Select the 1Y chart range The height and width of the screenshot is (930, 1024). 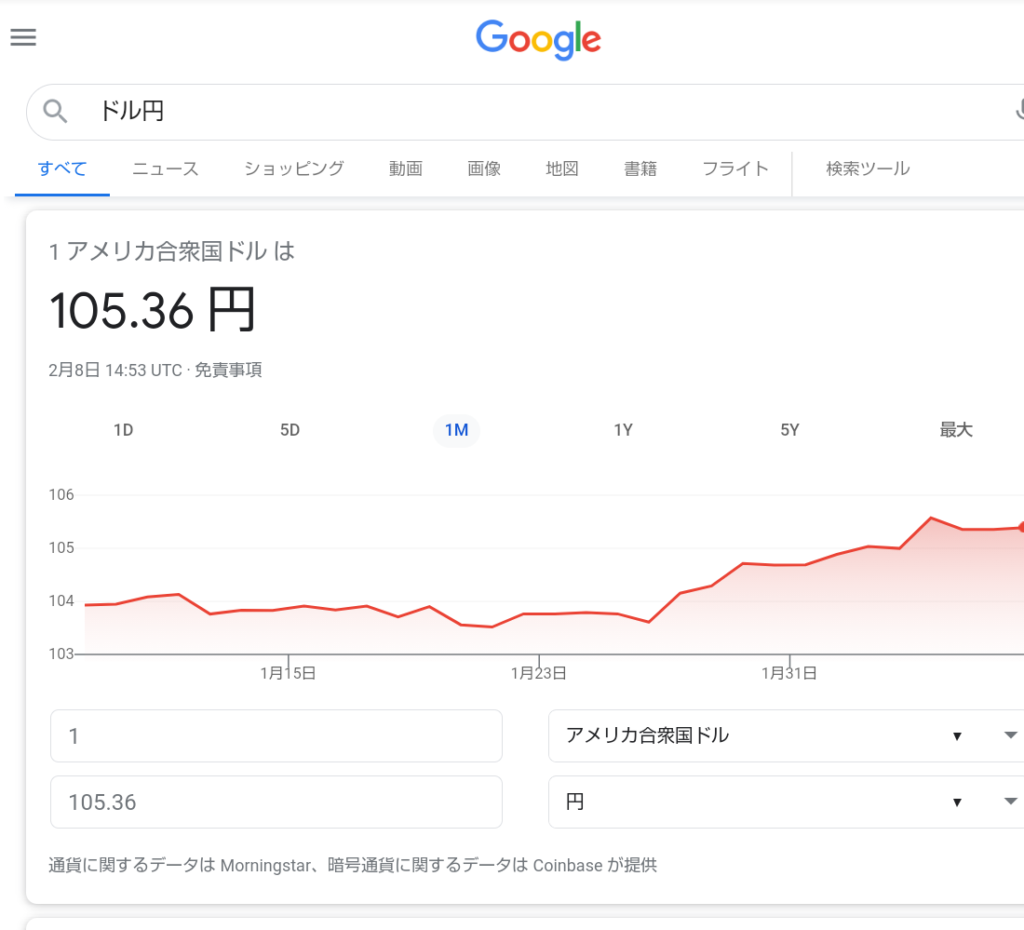click(623, 430)
